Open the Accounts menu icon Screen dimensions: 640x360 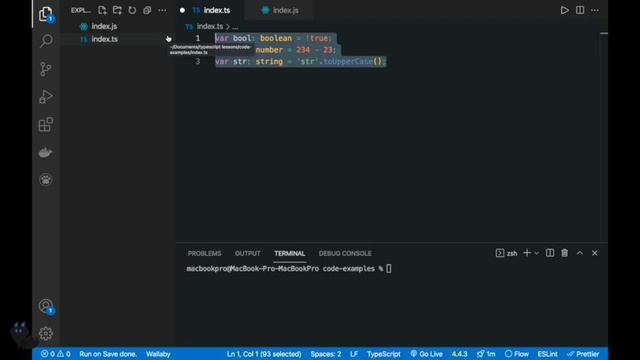(x=46, y=306)
